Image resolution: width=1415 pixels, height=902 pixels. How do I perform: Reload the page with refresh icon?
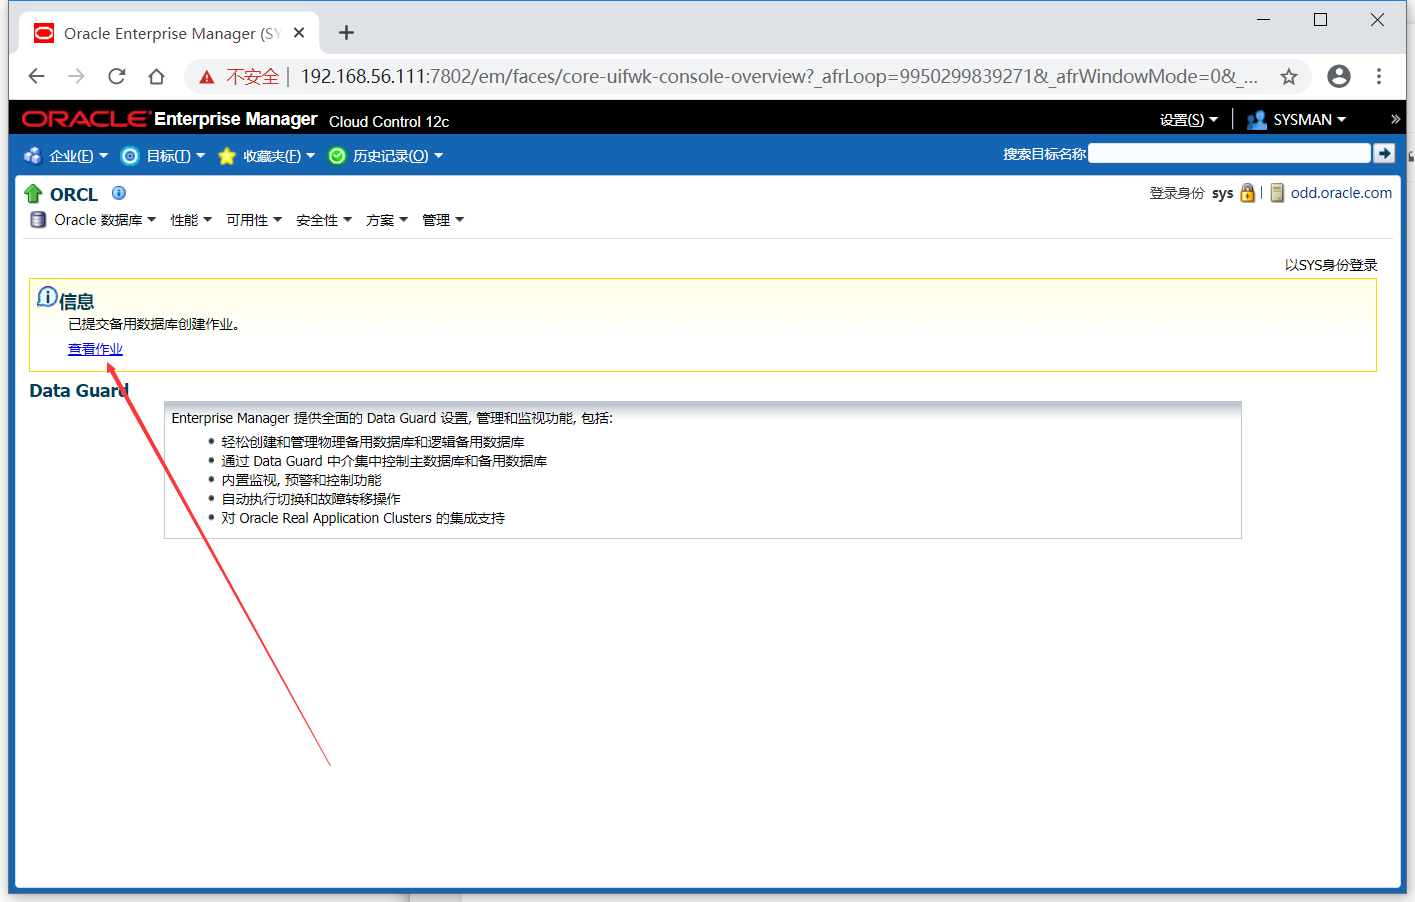click(117, 76)
